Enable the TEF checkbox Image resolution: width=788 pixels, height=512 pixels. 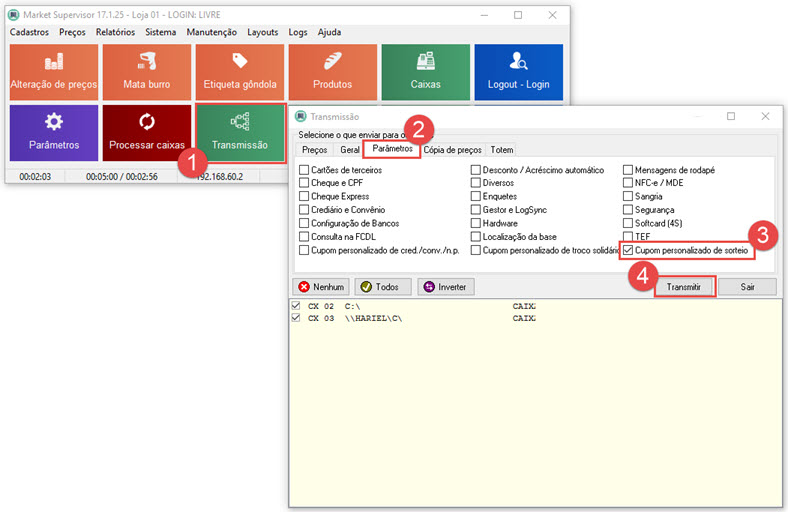tap(628, 237)
